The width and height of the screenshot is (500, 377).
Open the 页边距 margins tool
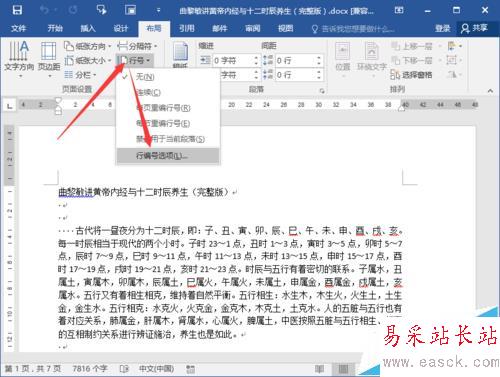point(49,59)
